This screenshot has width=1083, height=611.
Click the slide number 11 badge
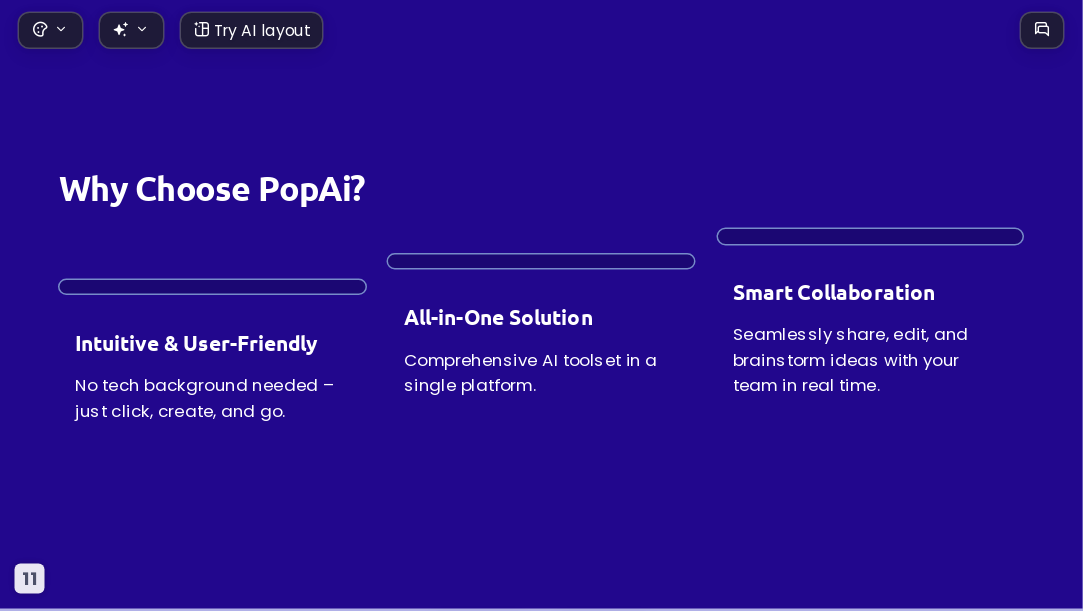click(30, 579)
